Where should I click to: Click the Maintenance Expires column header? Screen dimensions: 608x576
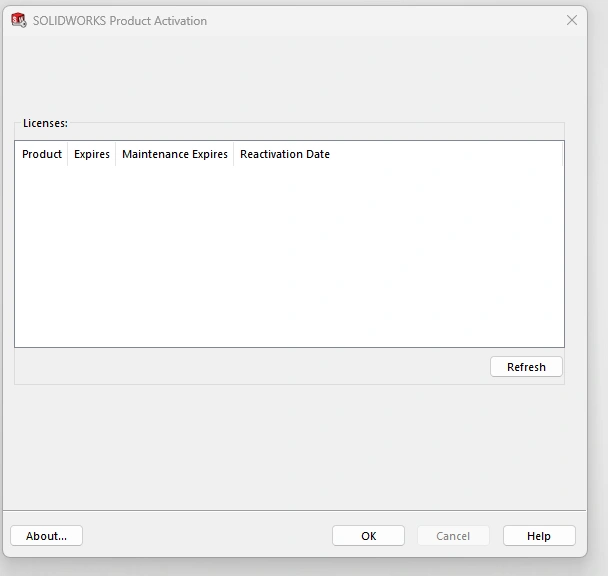(174, 154)
